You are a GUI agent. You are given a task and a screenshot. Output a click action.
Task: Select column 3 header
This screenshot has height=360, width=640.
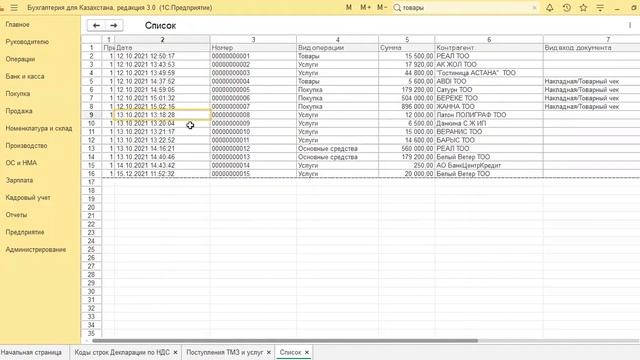(253, 39)
